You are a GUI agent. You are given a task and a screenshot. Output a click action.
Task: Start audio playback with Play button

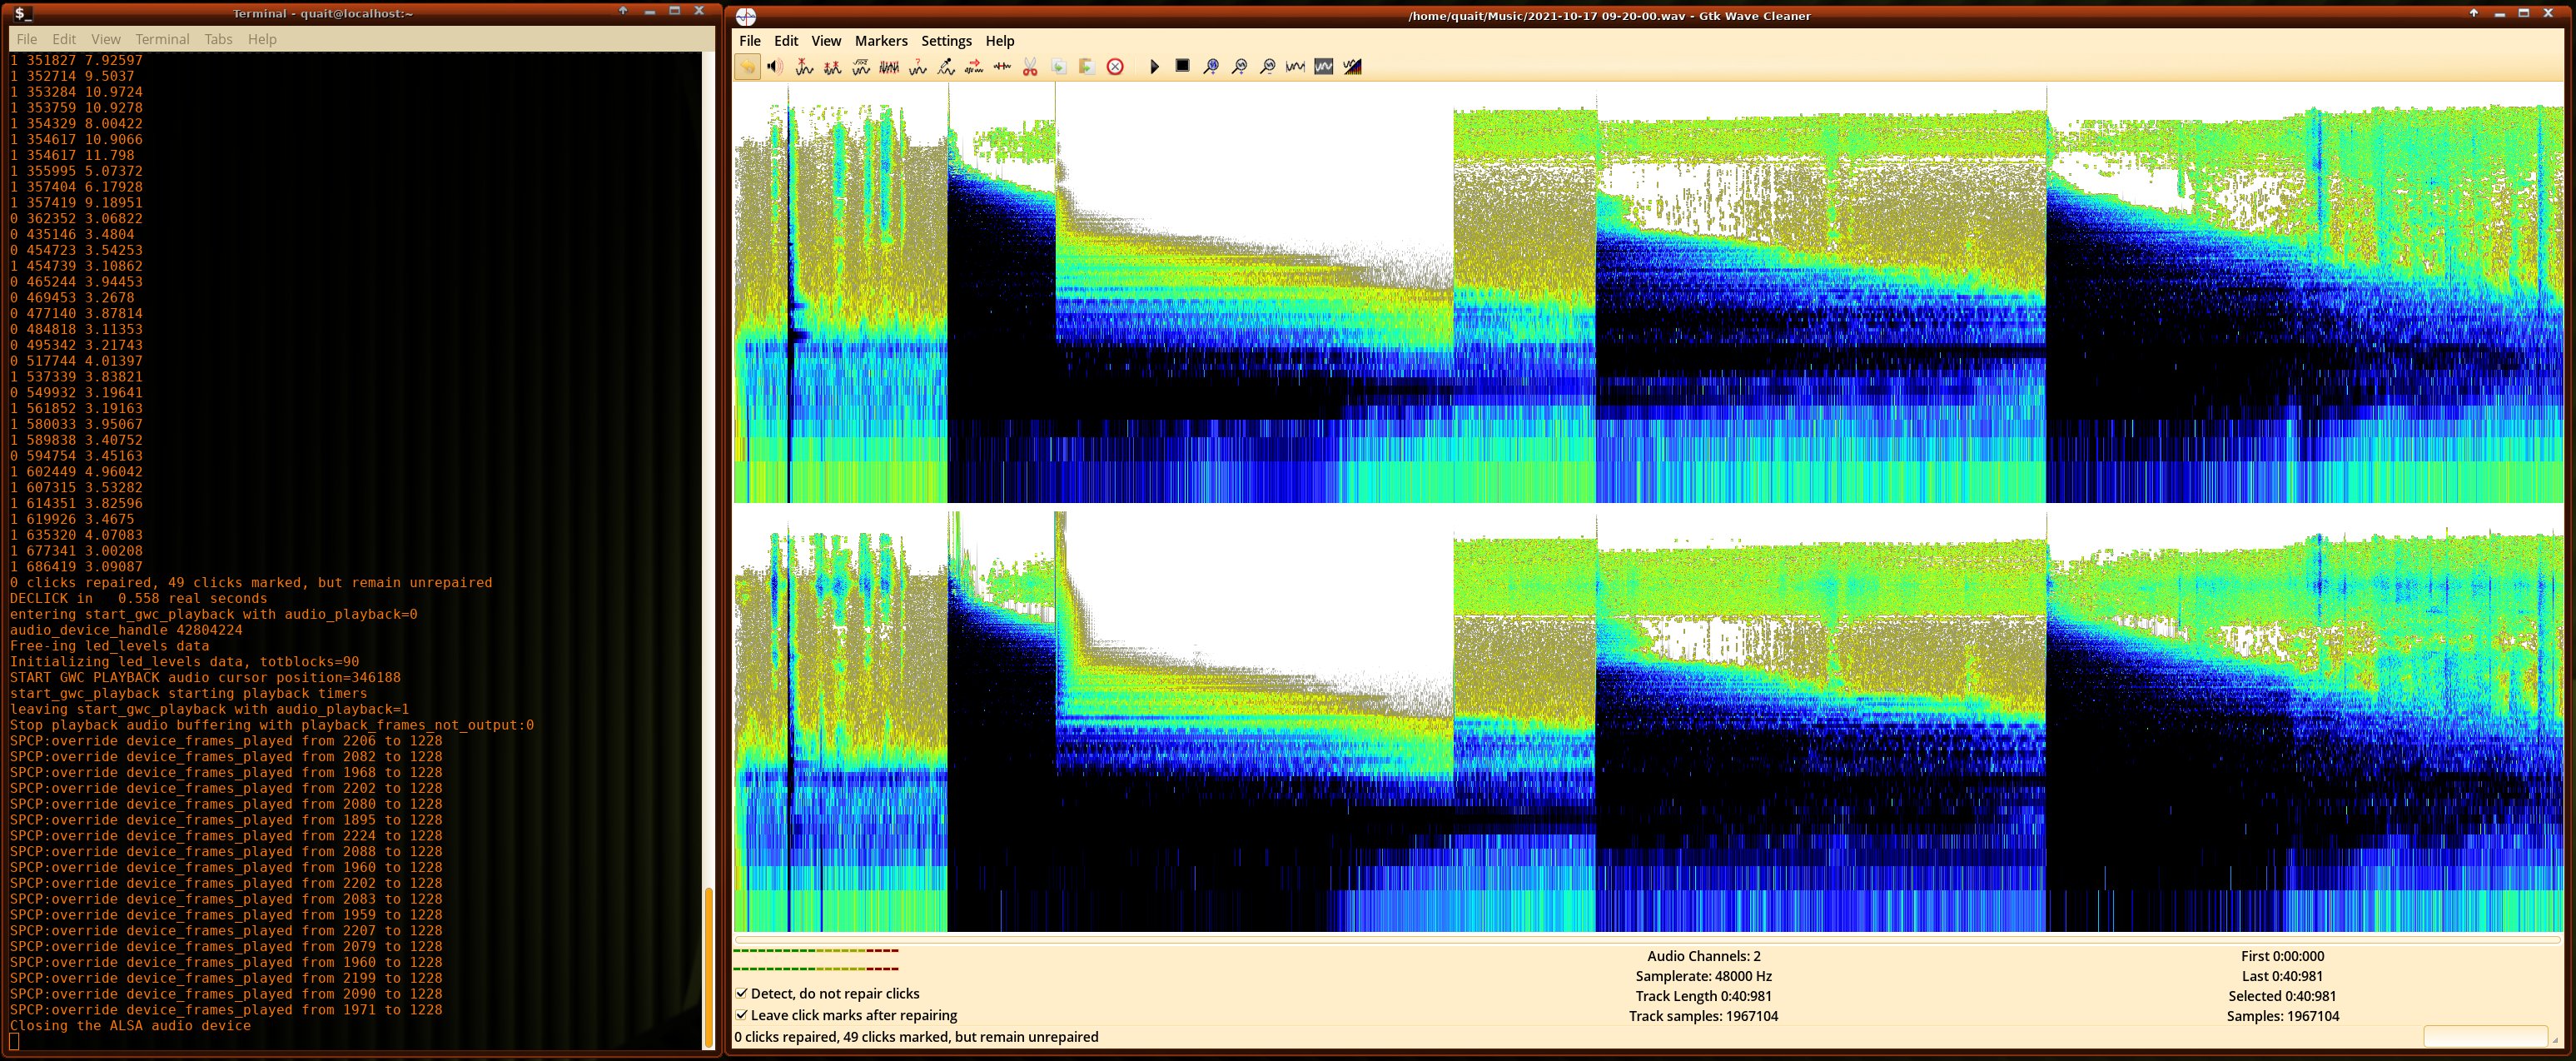1154,67
